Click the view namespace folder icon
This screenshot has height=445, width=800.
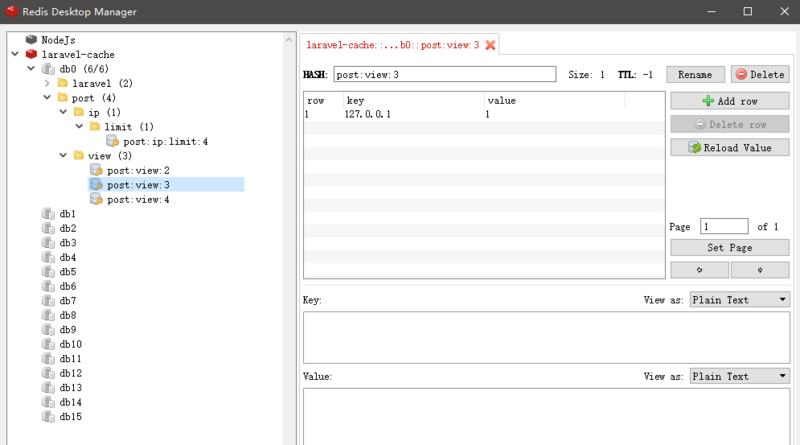(x=79, y=155)
